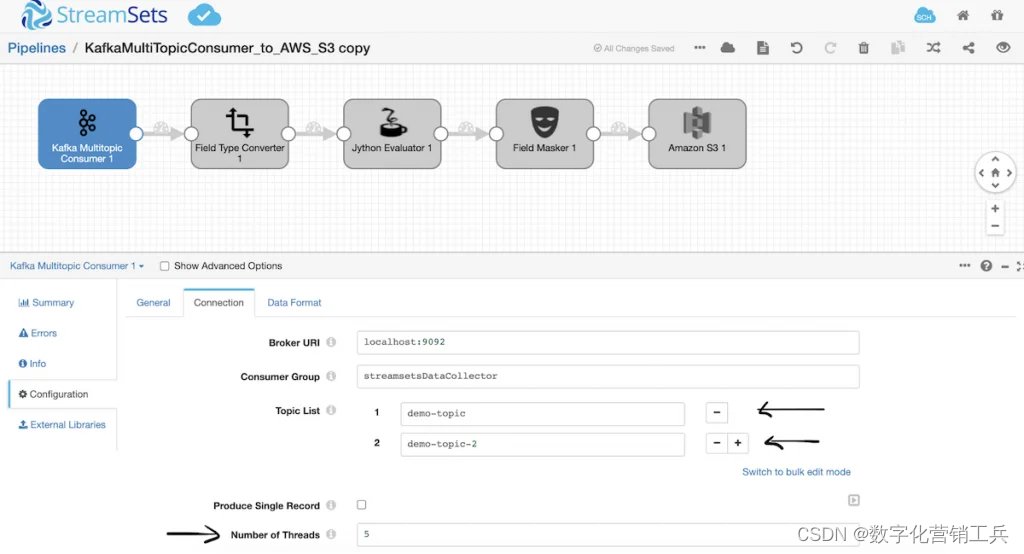Remove topic demo-topic with minus button

716,412
